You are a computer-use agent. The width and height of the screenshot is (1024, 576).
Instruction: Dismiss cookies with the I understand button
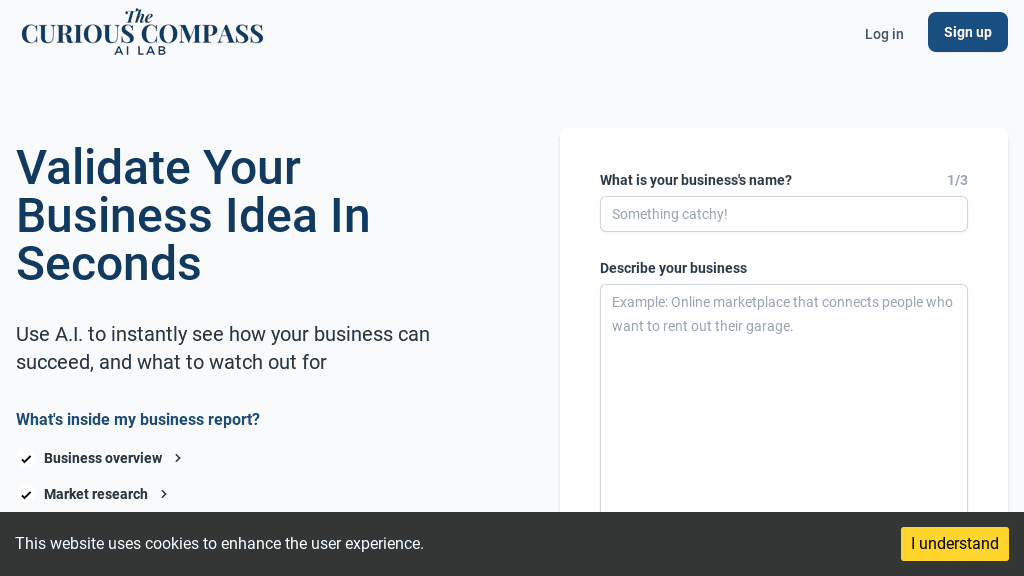(954, 544)
